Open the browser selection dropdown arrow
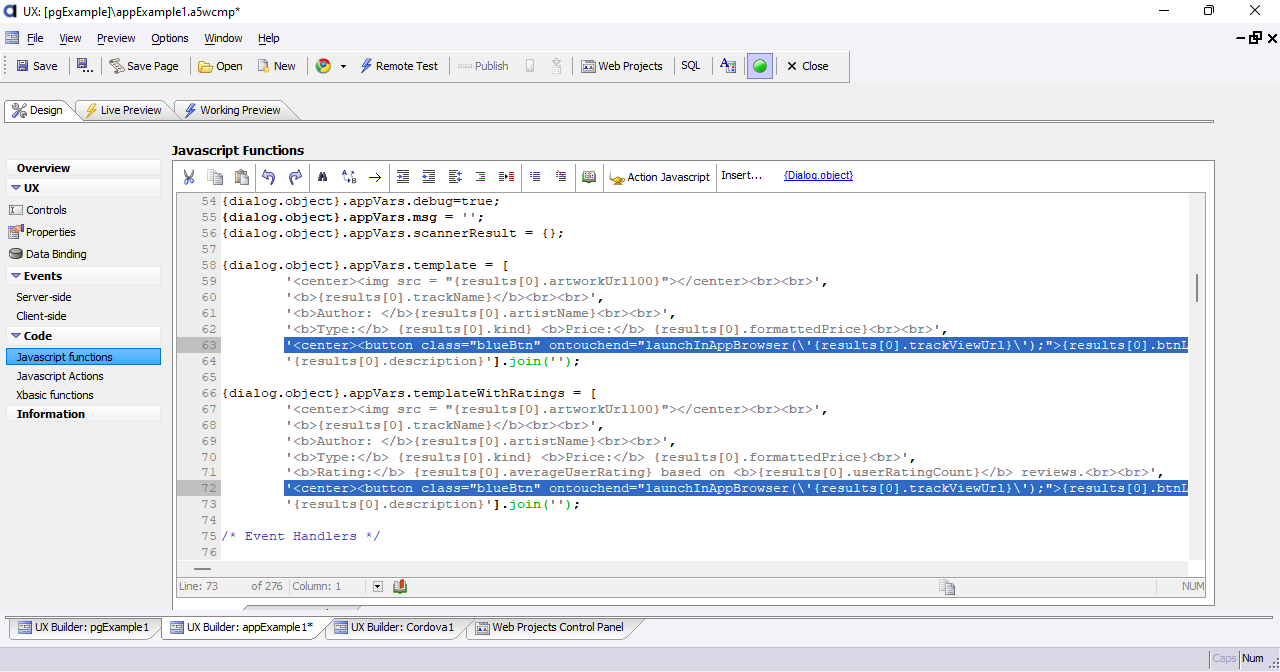Image resolution: width=1280 pixels, height=672 pixels. click(x=343, y=66)
